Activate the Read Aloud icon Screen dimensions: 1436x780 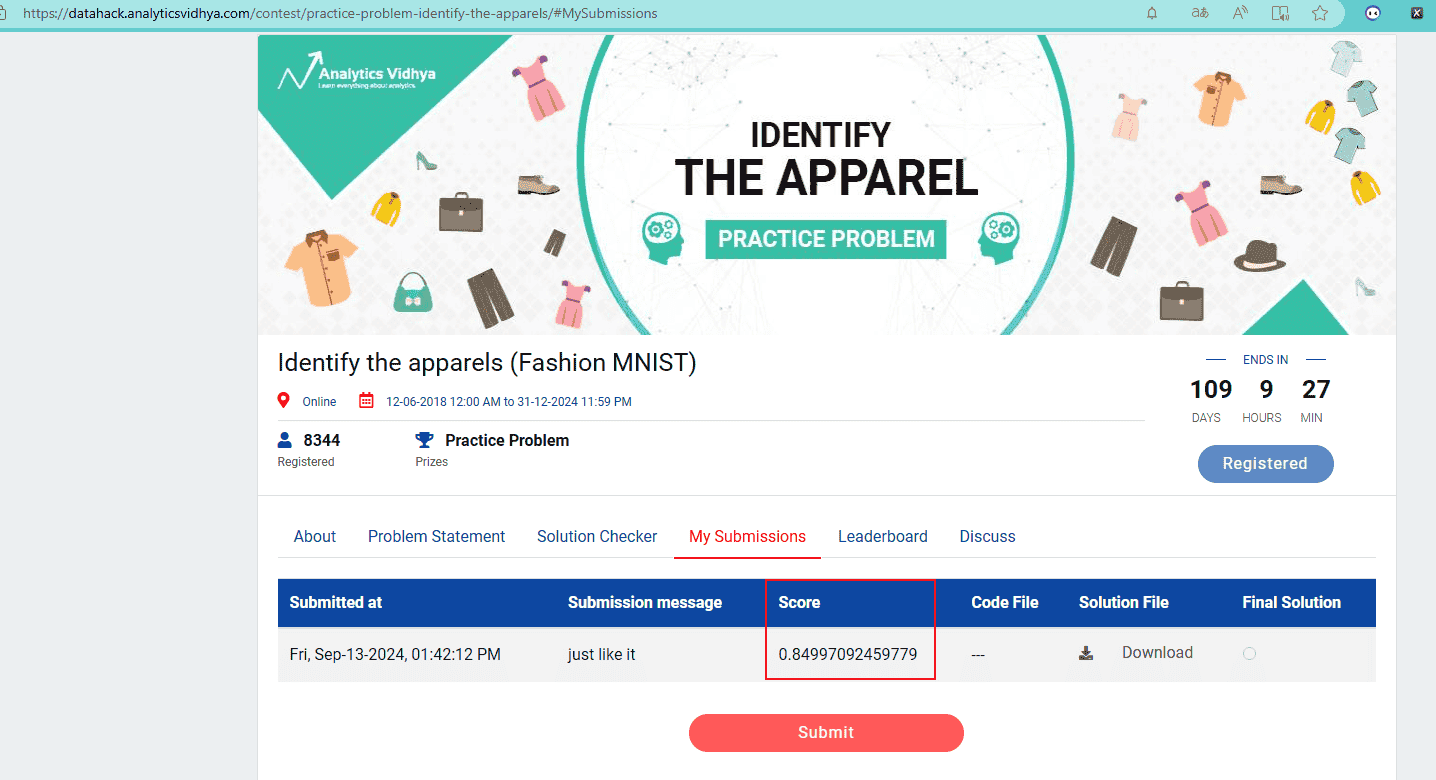click(1240, 13)
